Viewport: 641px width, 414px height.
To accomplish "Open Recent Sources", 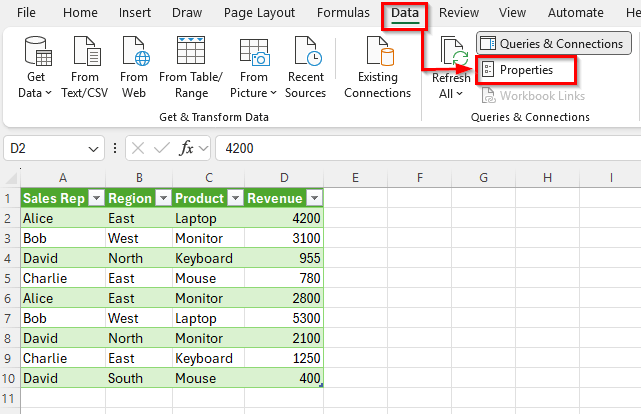I will (305, 52).
